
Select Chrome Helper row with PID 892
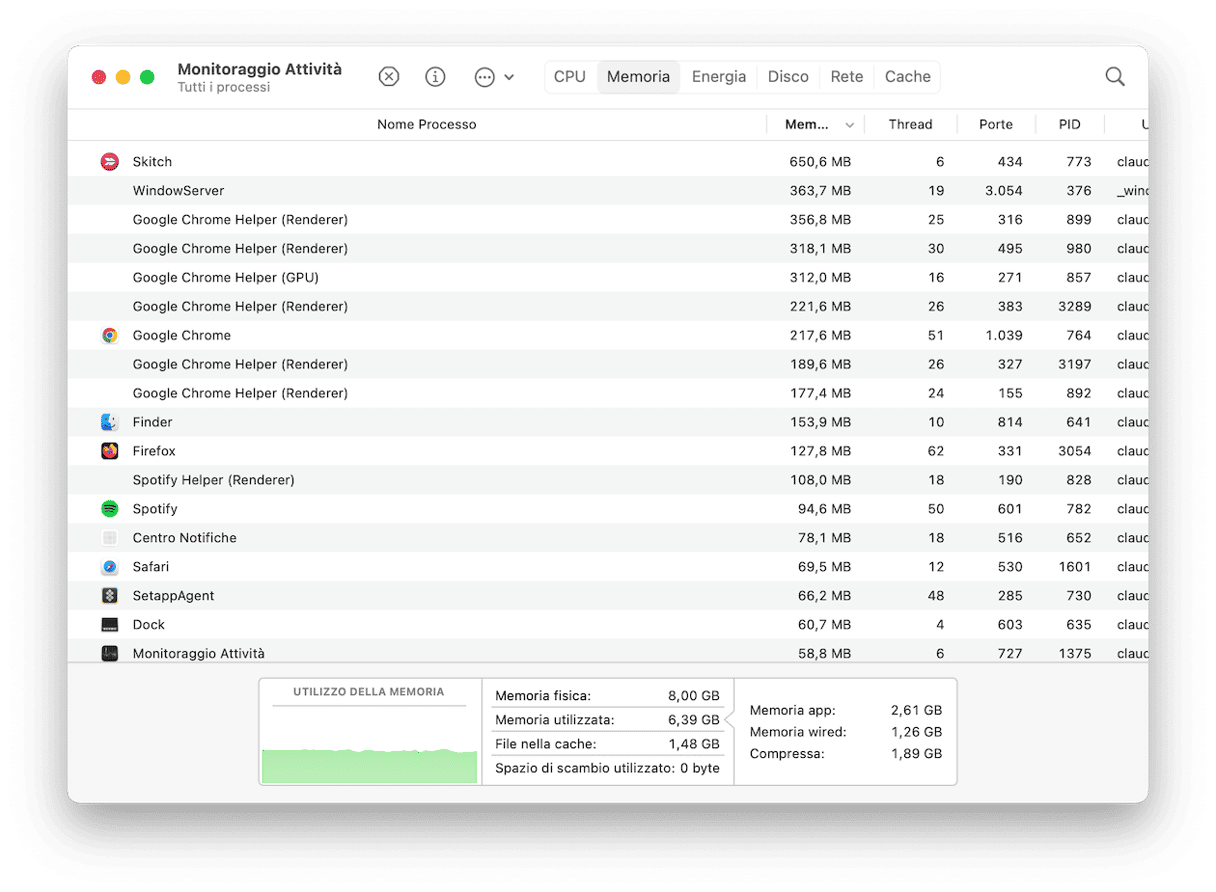pyautogui.click(x=608, y=394)
